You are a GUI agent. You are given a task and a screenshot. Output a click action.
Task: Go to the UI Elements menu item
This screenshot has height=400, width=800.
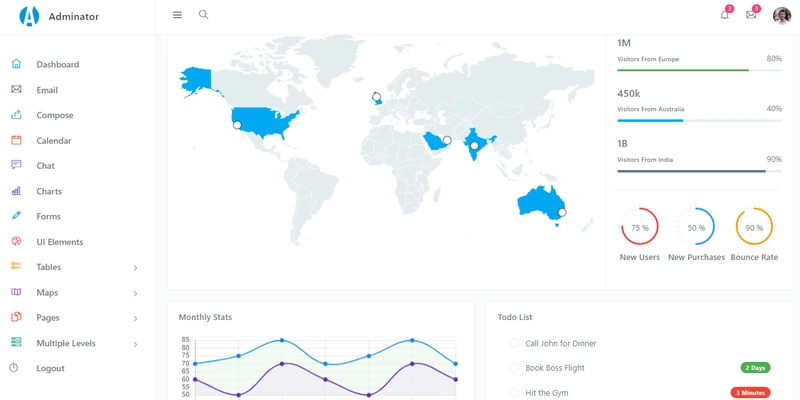(x=60, y=242)
